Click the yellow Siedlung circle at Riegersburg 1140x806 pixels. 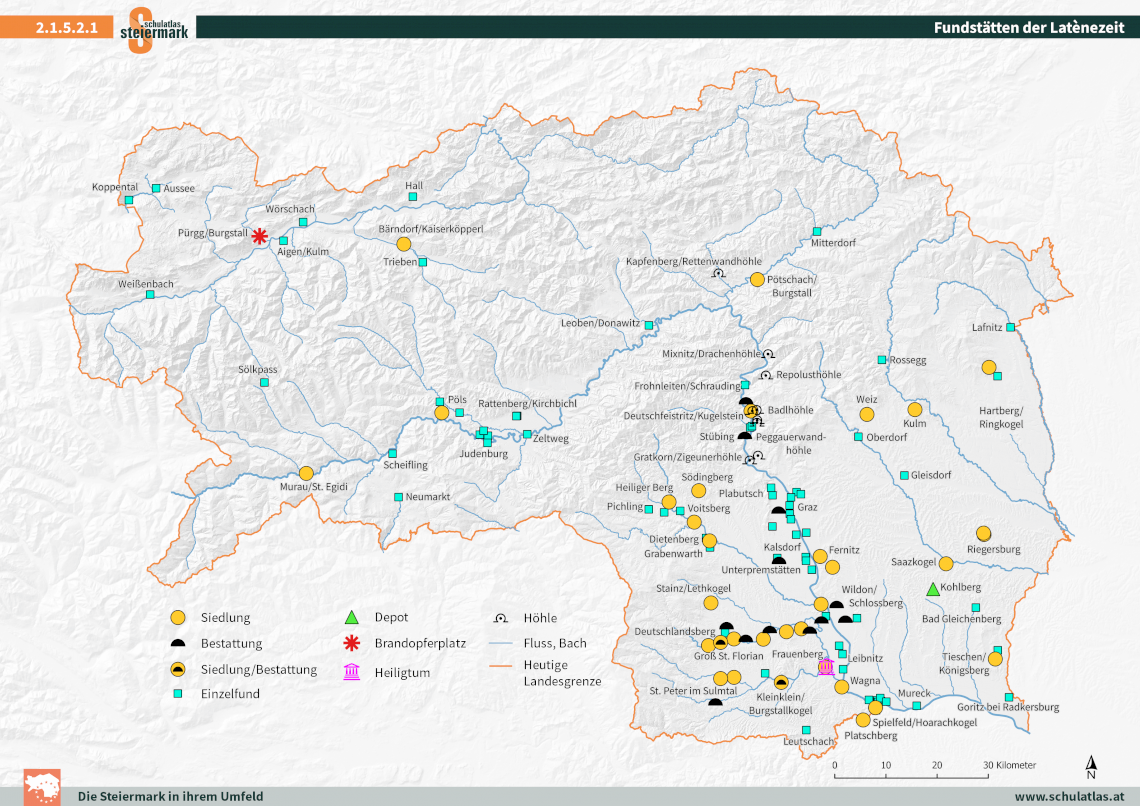point(984,535)
